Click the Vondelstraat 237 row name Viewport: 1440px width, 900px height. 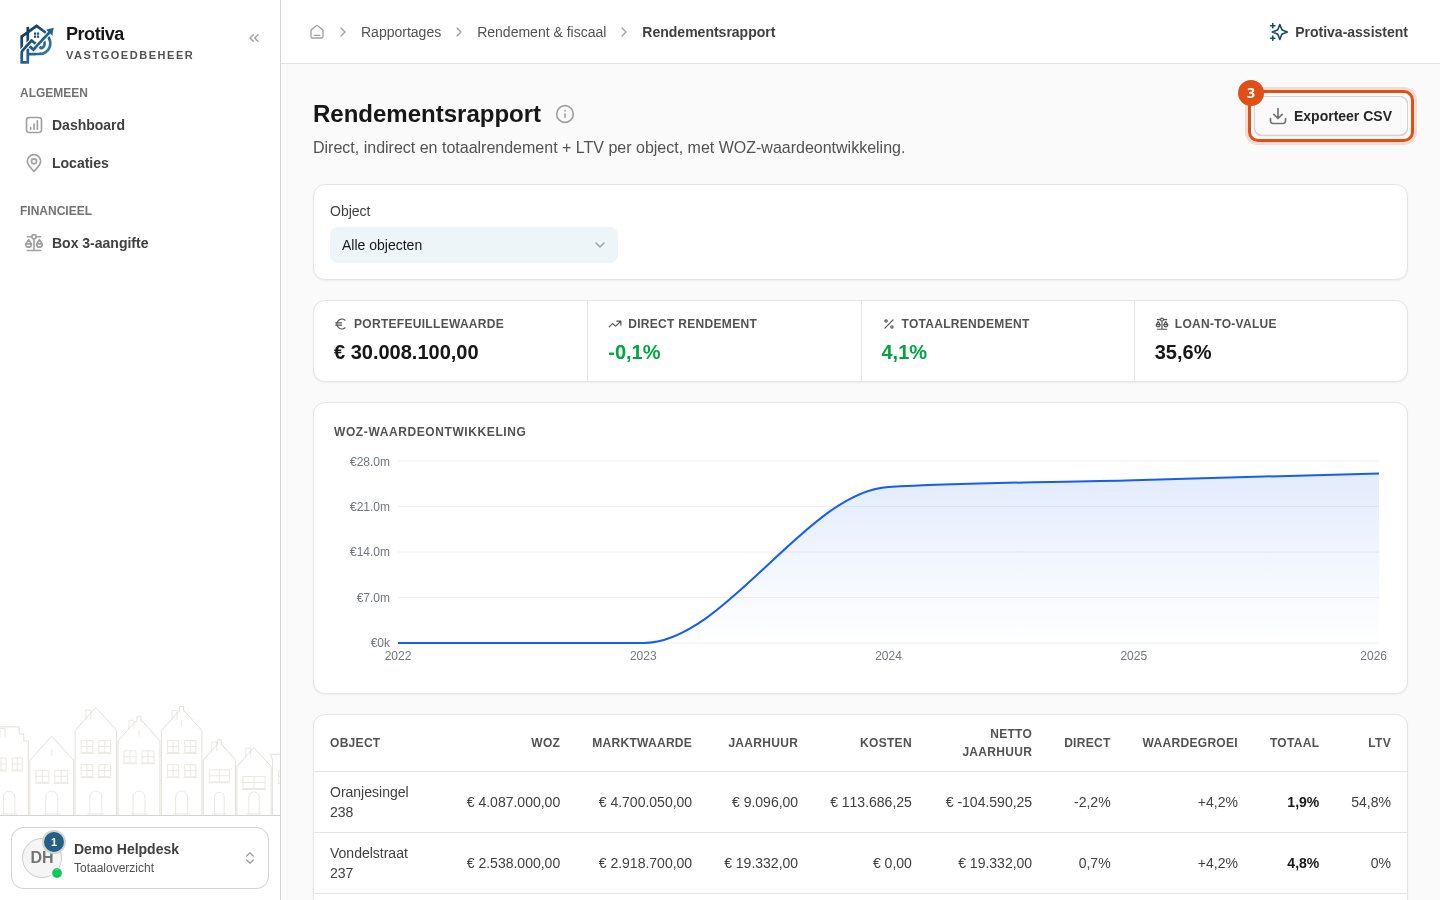[369, 863]
